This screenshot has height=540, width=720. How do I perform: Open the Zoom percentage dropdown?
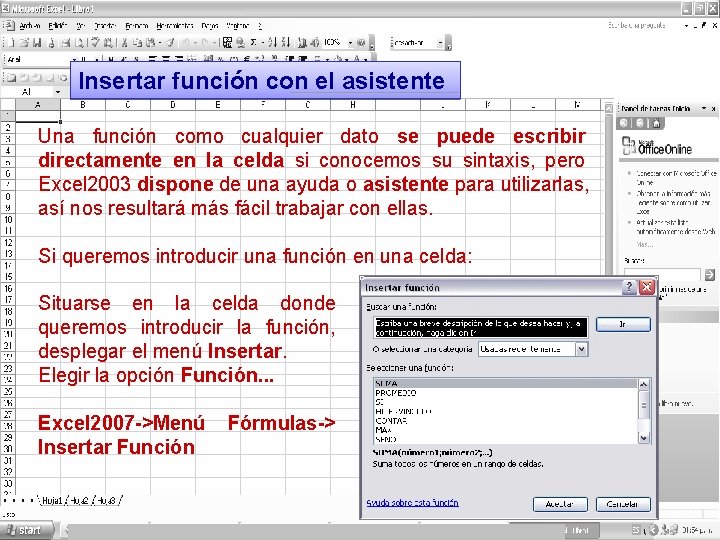[x=350, y=43]
